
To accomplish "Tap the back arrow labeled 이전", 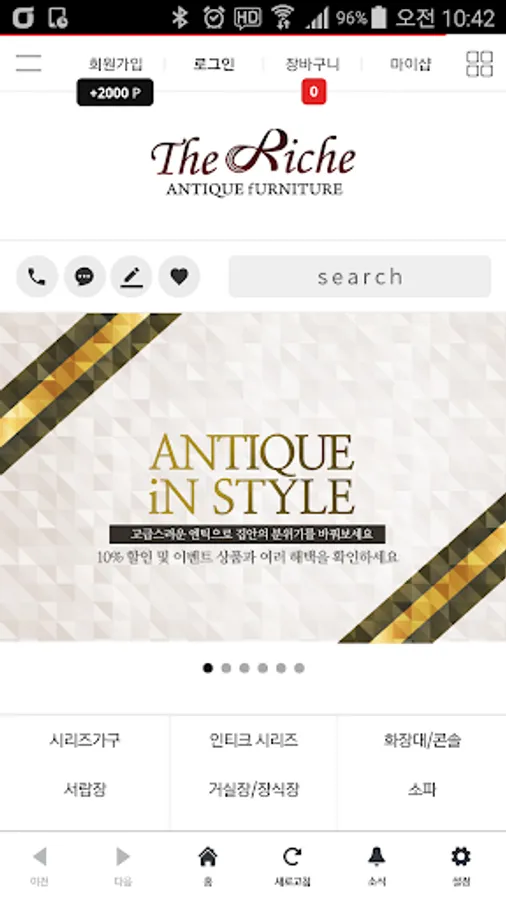I will [39, 864].
